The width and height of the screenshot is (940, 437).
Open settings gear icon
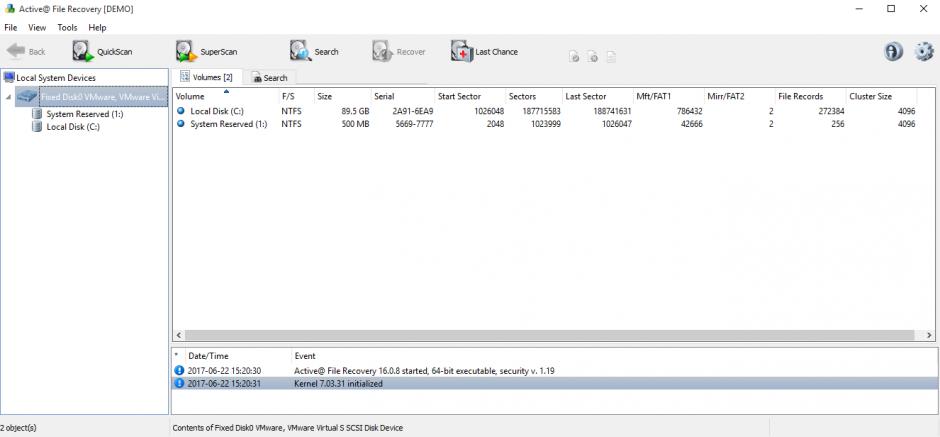924,52
